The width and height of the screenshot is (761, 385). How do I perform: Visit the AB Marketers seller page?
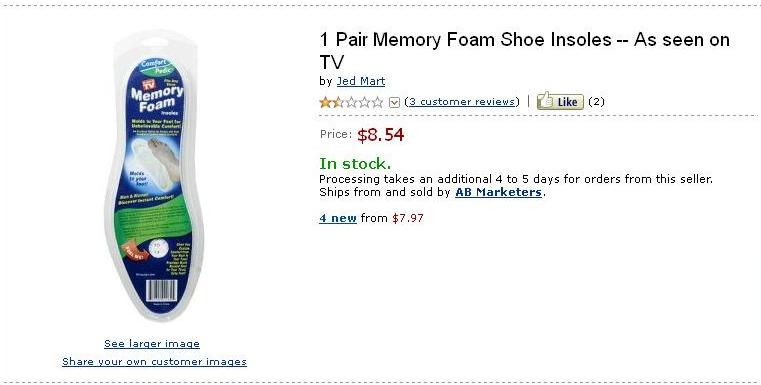498,192
